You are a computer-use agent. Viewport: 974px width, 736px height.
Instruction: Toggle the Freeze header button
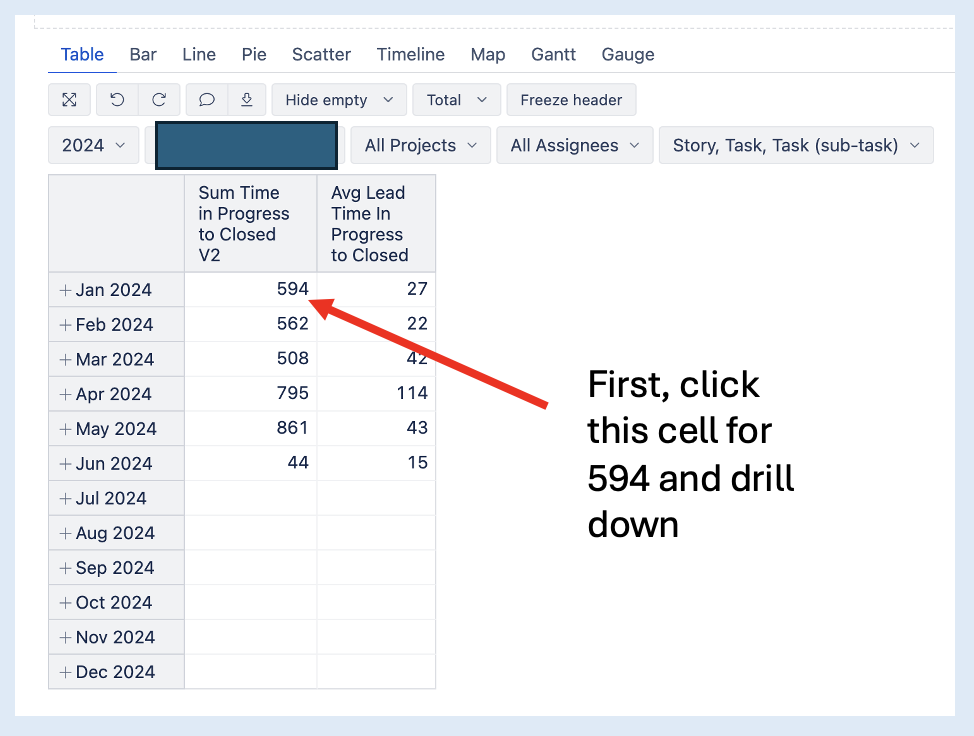click(x=571, y=100)
